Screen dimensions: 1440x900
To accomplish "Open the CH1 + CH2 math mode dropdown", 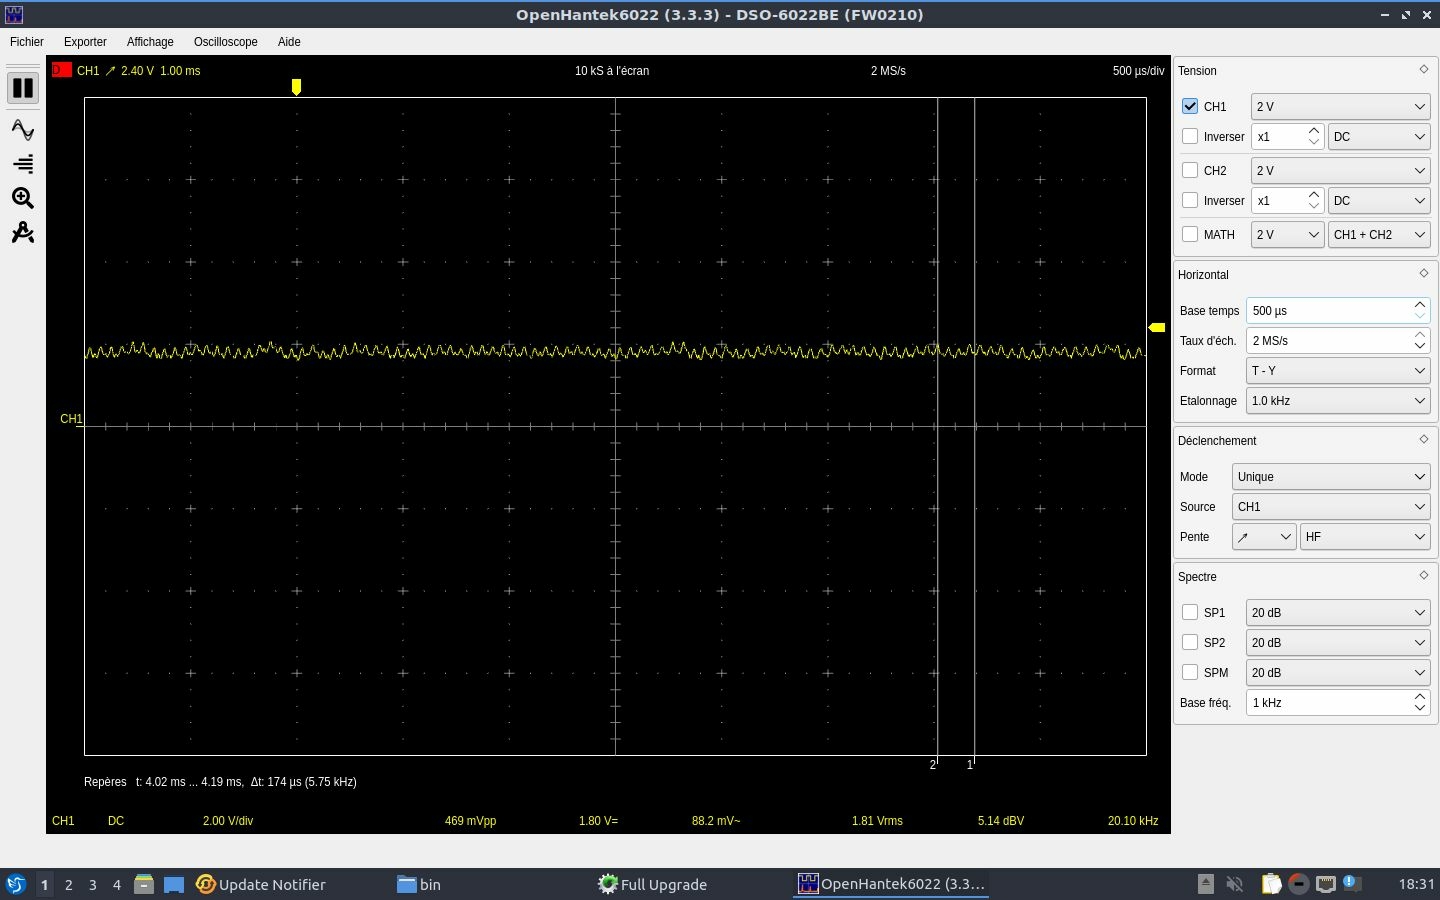I will click(1379, 234).
